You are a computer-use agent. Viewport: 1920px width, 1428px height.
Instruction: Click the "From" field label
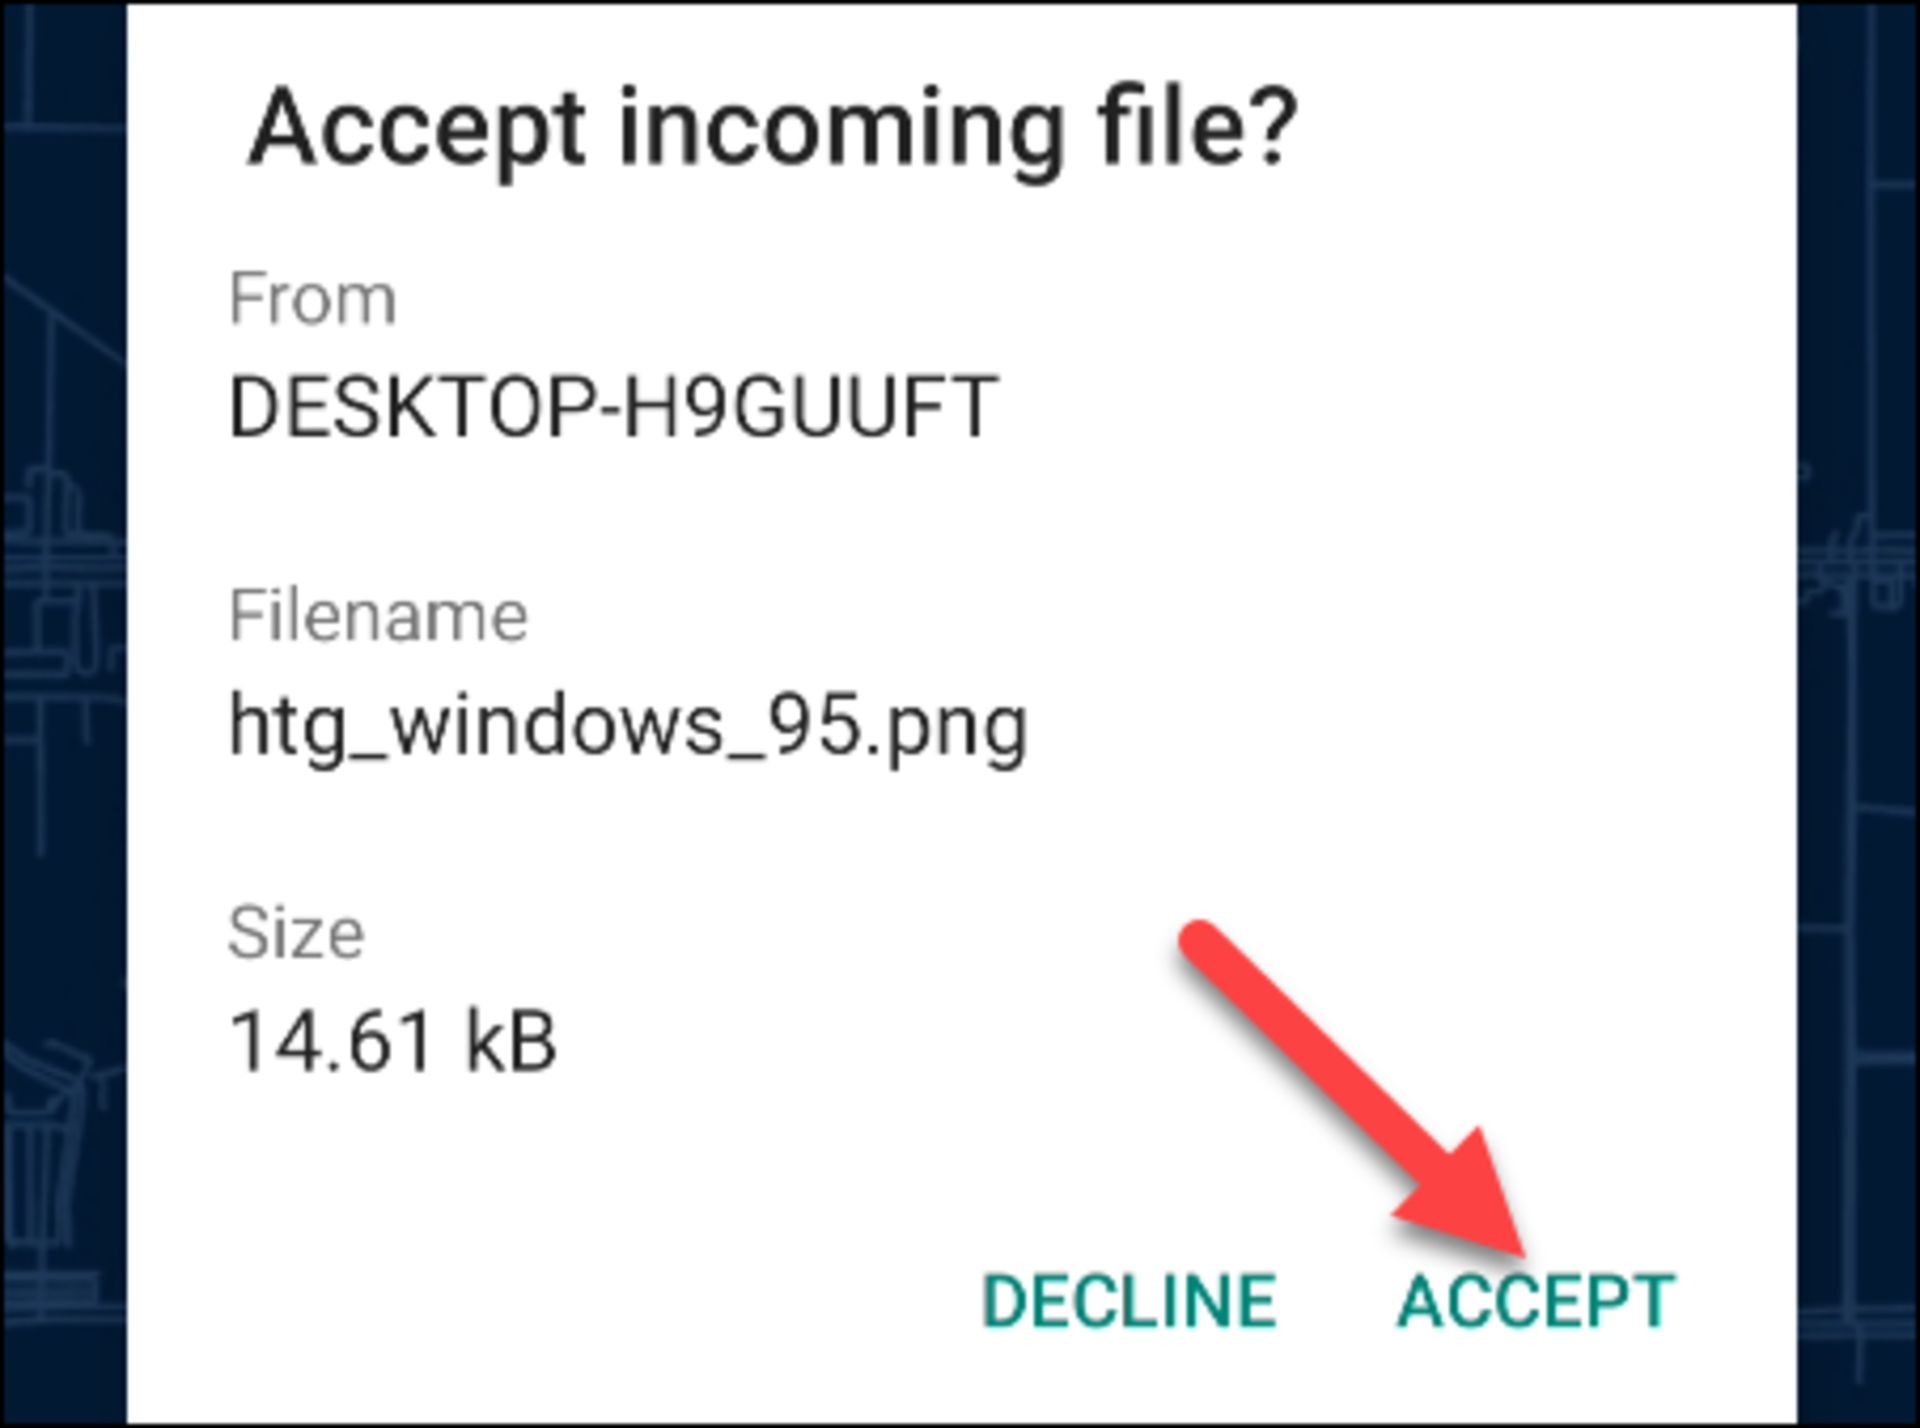(312, 299)
